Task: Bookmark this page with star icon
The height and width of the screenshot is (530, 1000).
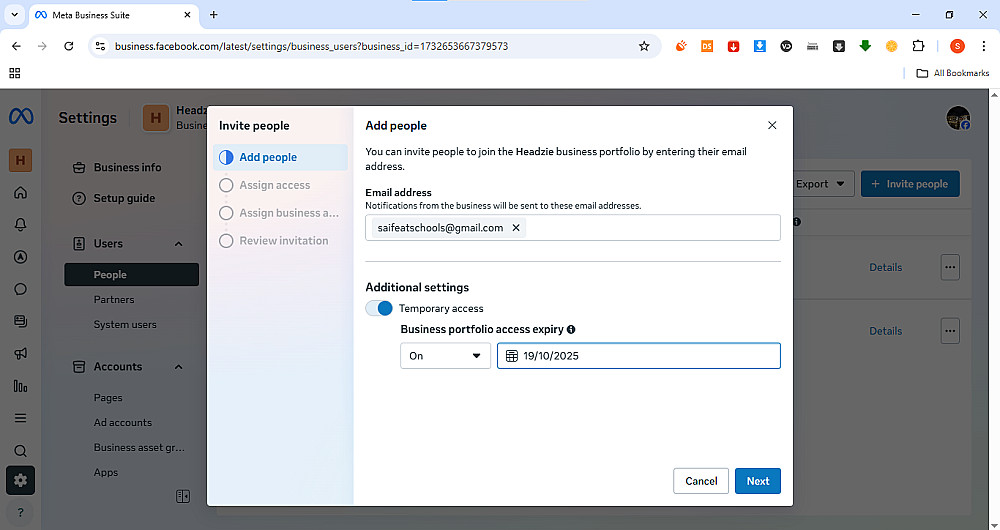Action: (x=644, y=46)
